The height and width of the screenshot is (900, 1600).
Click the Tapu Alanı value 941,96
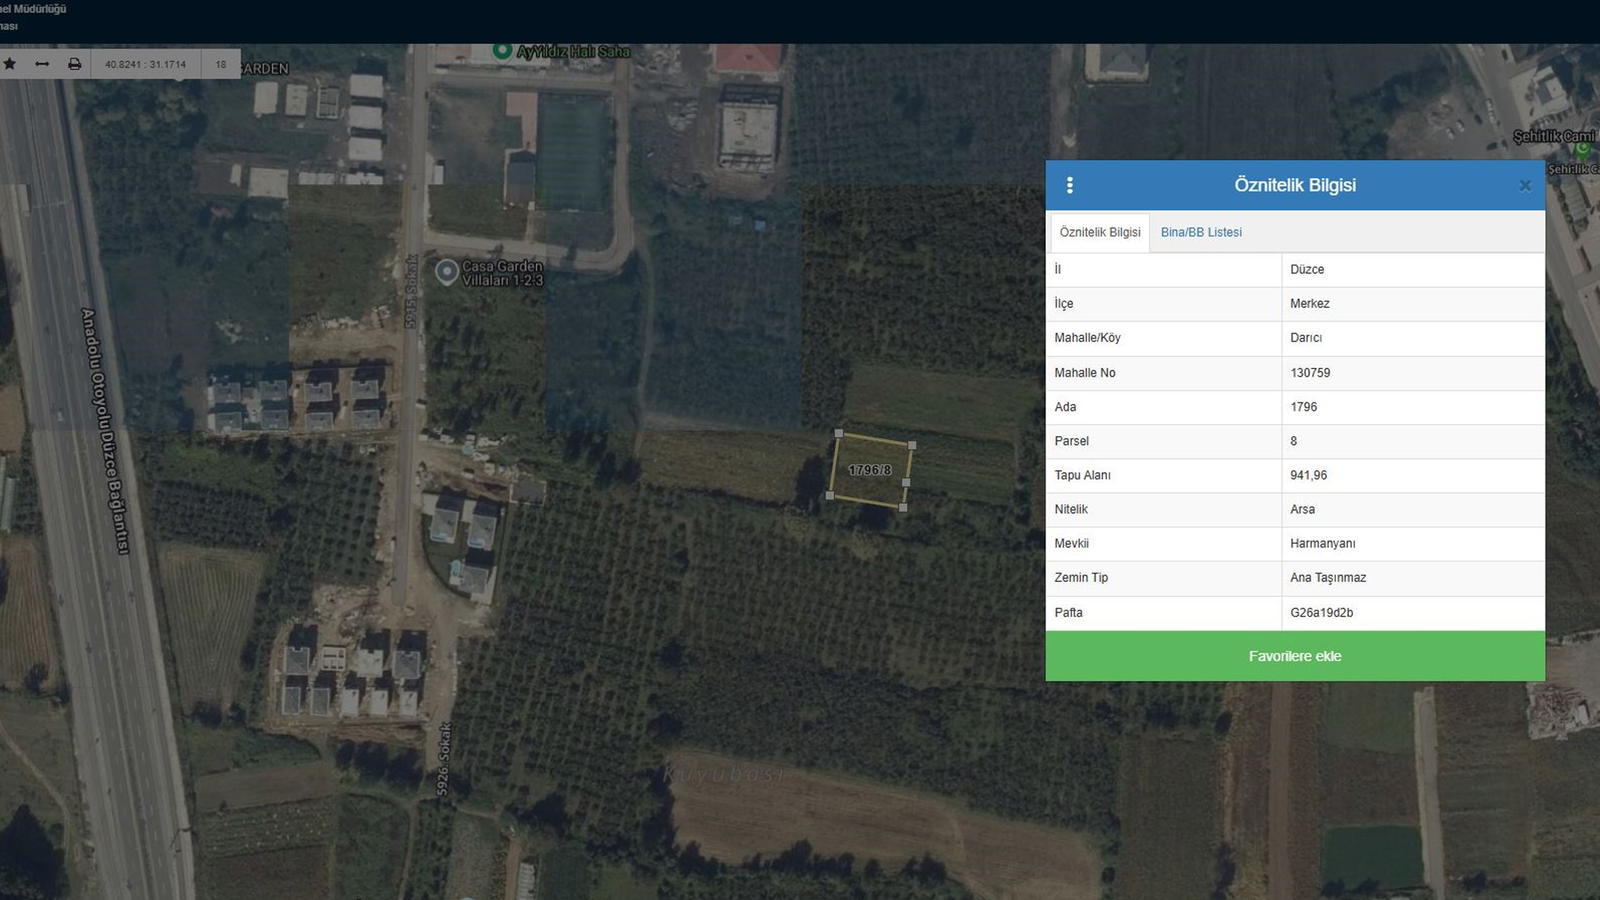(x=1308, y=475)
